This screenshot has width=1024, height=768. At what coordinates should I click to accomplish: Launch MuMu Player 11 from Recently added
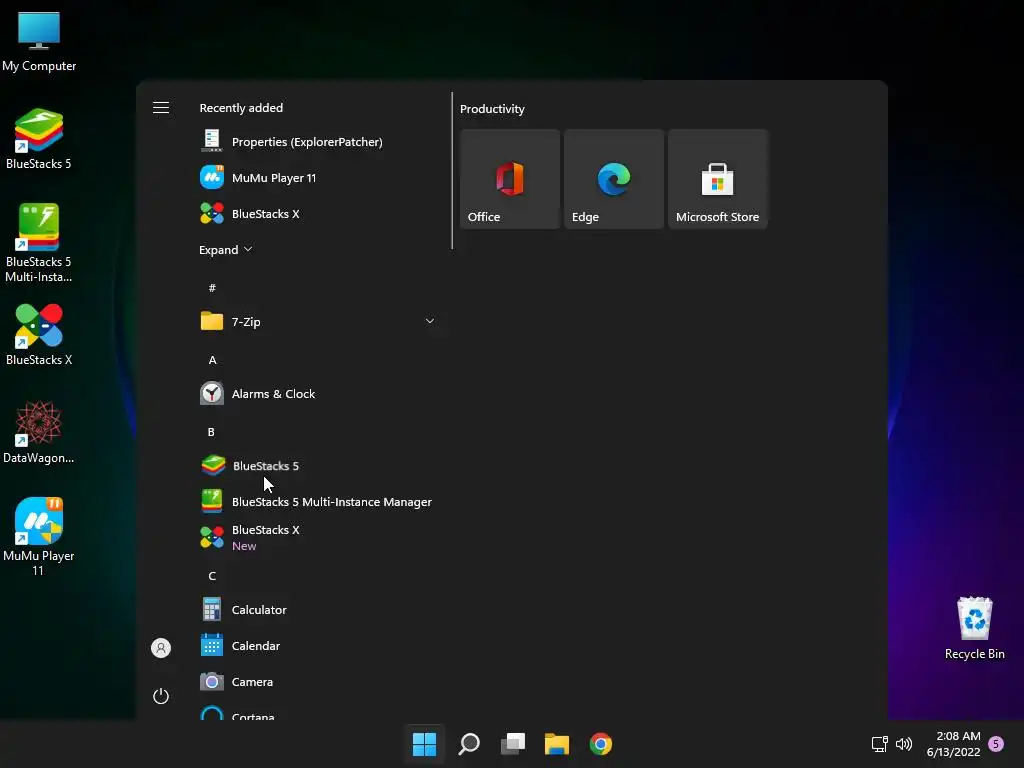[x=318, y=178]
